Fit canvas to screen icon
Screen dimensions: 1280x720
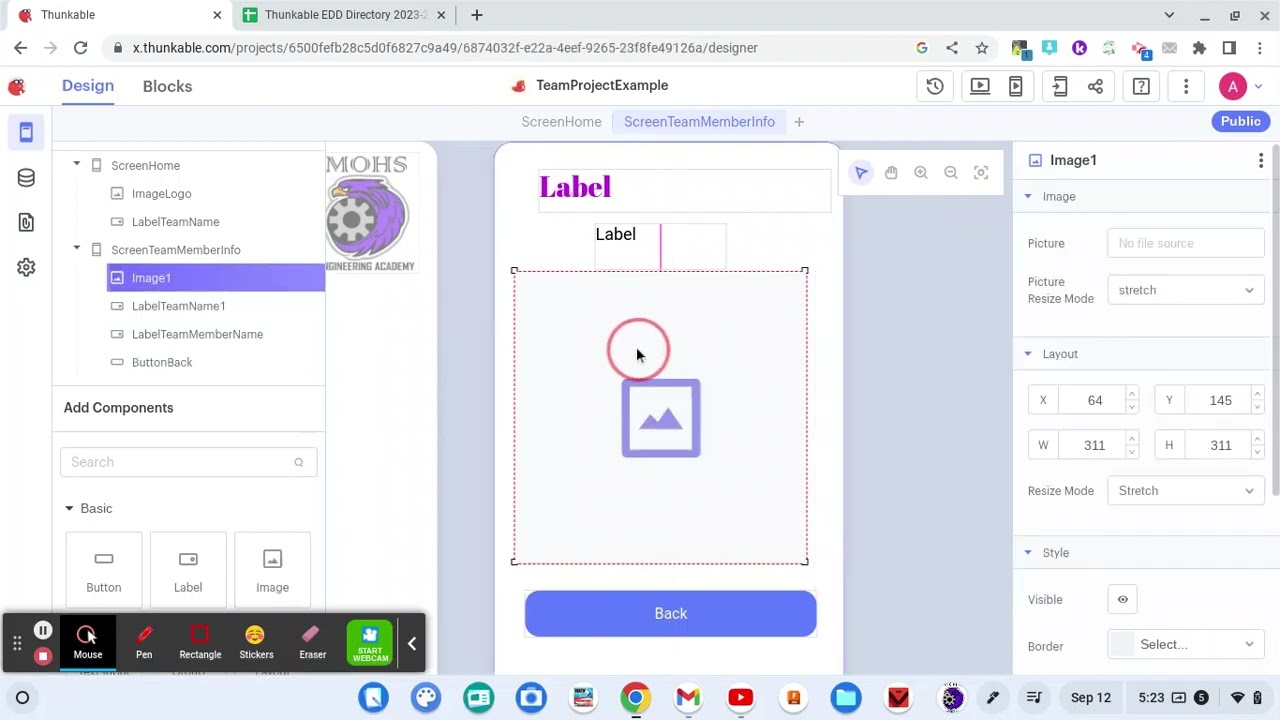(981, 173)
